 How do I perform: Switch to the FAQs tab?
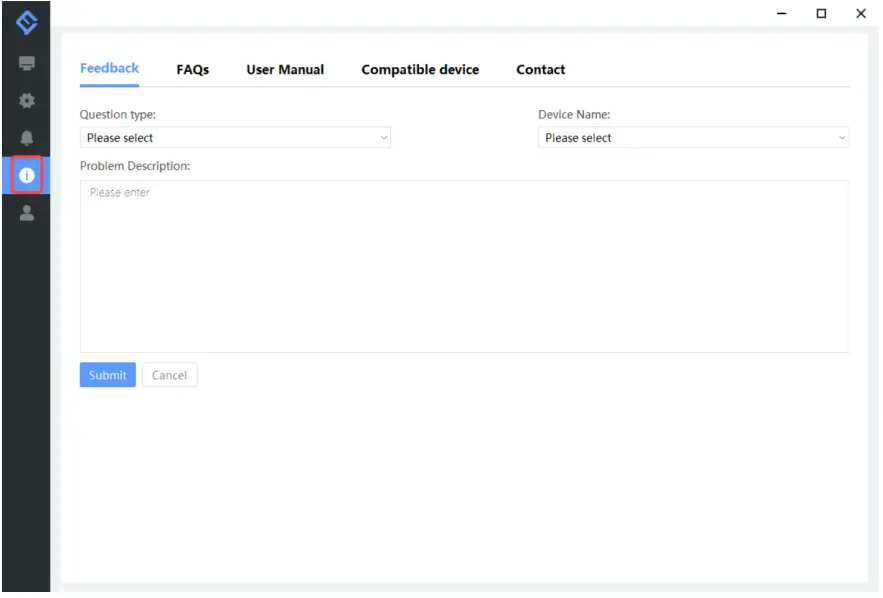tap(193, 70)
